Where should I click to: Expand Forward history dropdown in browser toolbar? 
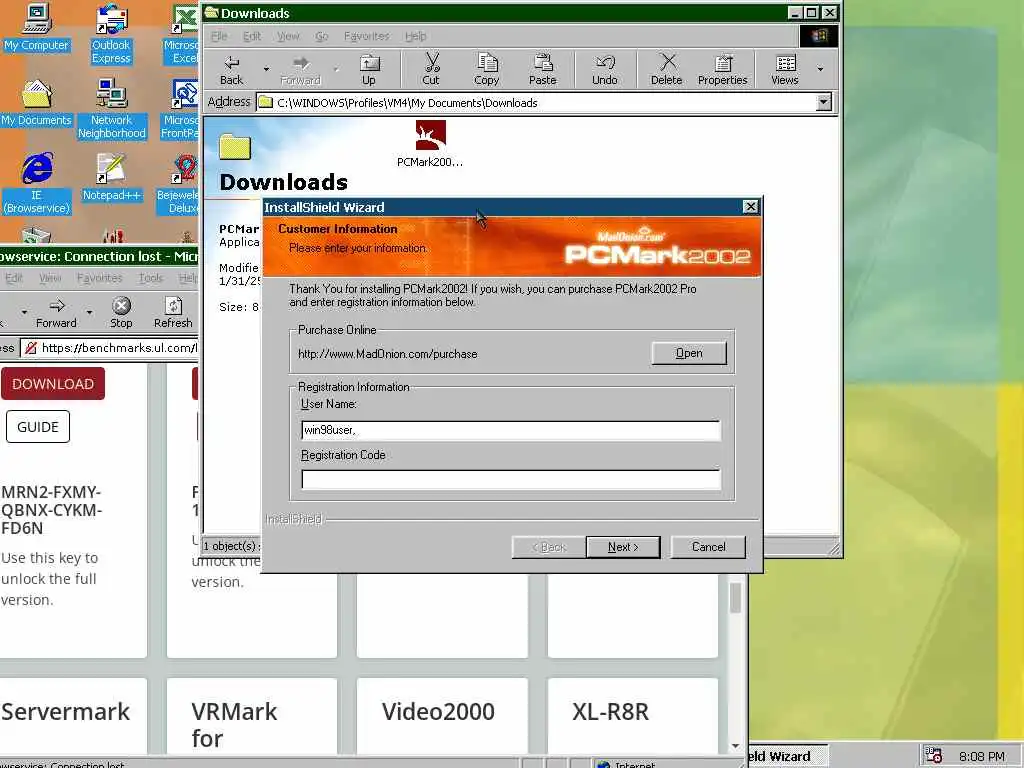(89, 312)
